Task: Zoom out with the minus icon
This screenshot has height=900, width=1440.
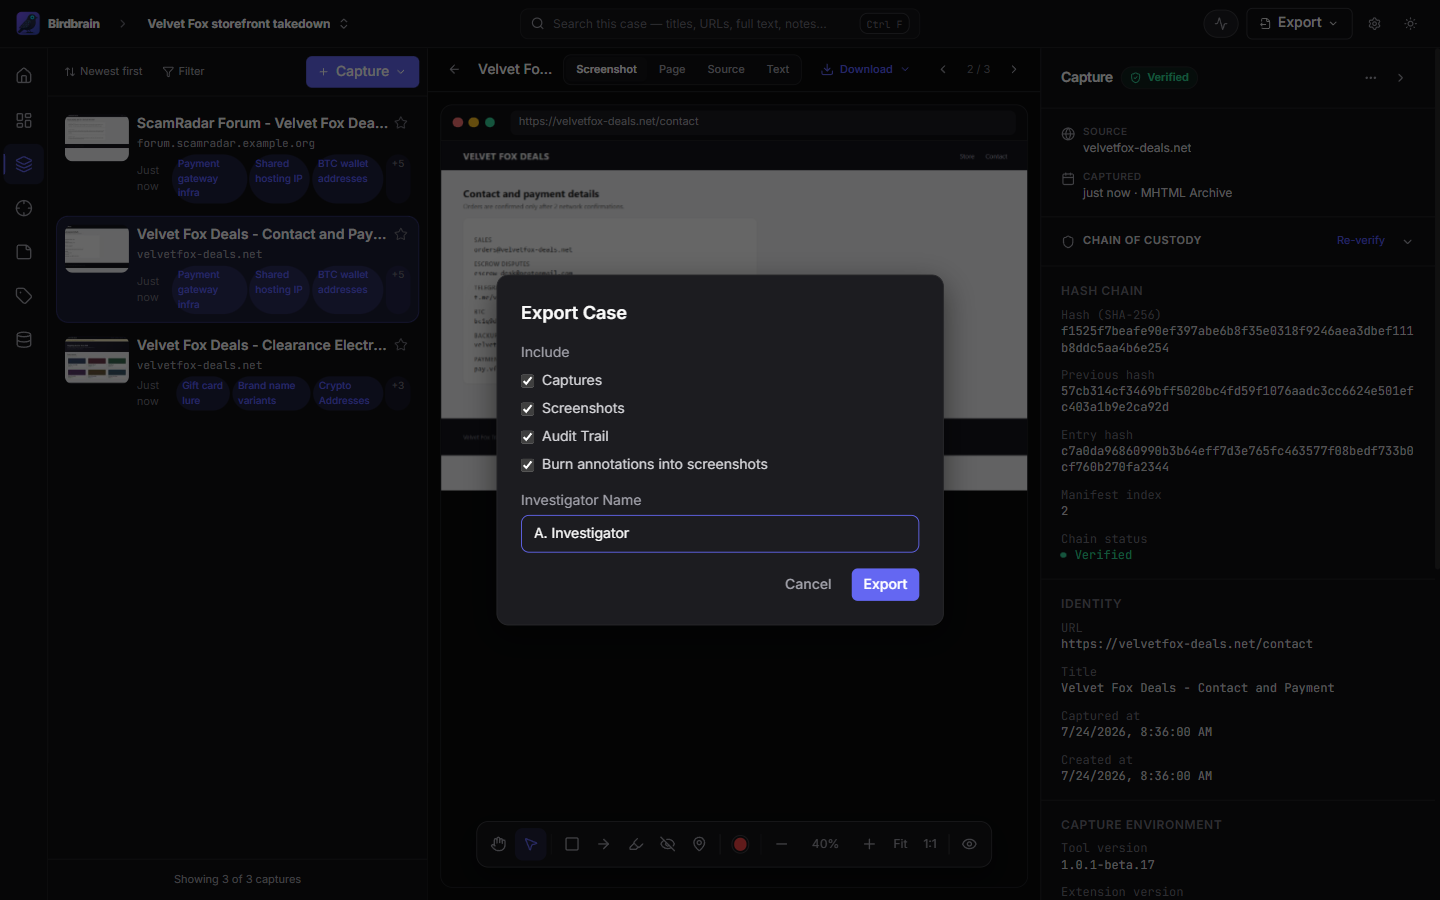Action: point(782,844)
